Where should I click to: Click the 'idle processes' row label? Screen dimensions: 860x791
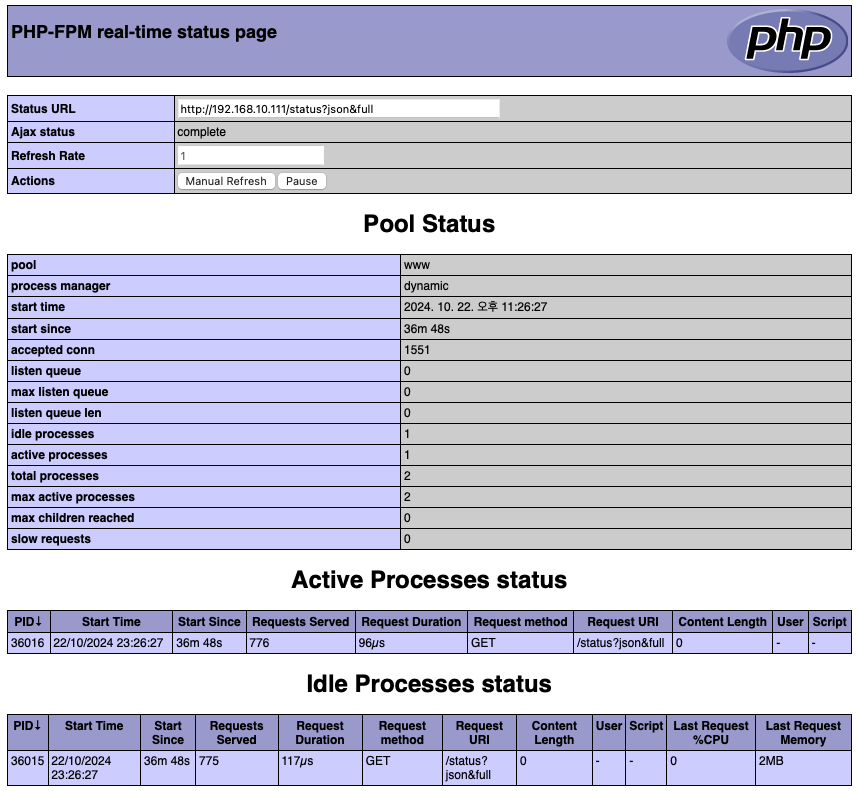tap(53, 433)
